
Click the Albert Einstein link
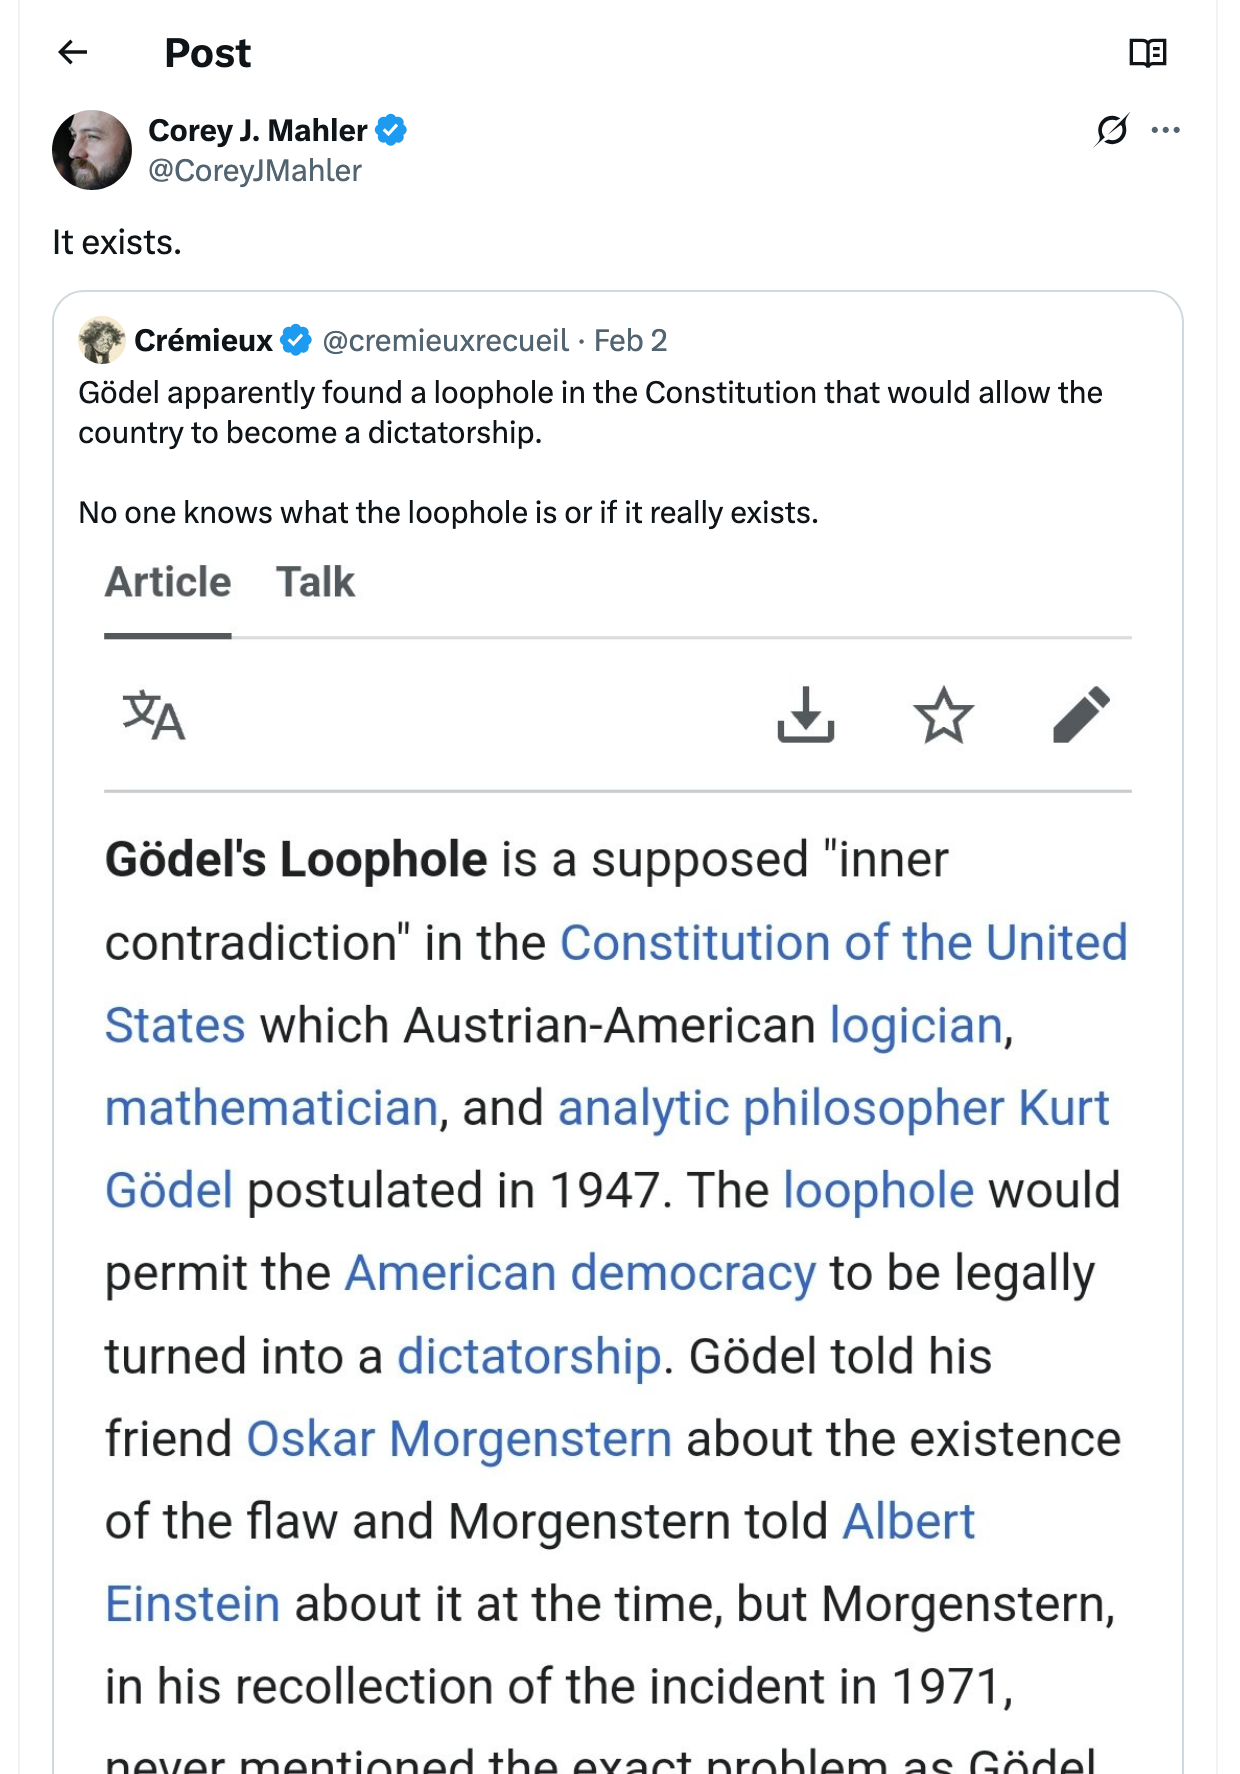pyautogui.click(x=910, y=1522)
